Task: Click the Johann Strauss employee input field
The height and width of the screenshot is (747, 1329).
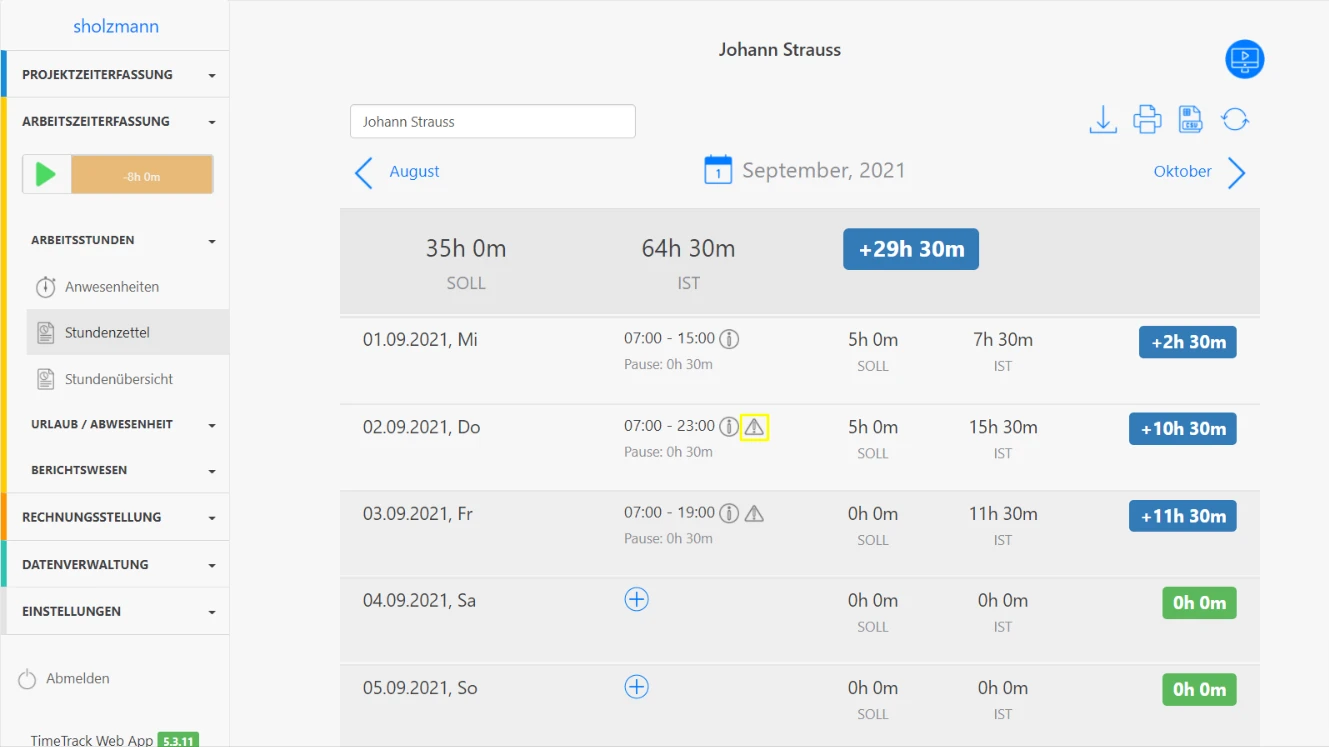Action: pyautogui.click(x=492, y=122)
